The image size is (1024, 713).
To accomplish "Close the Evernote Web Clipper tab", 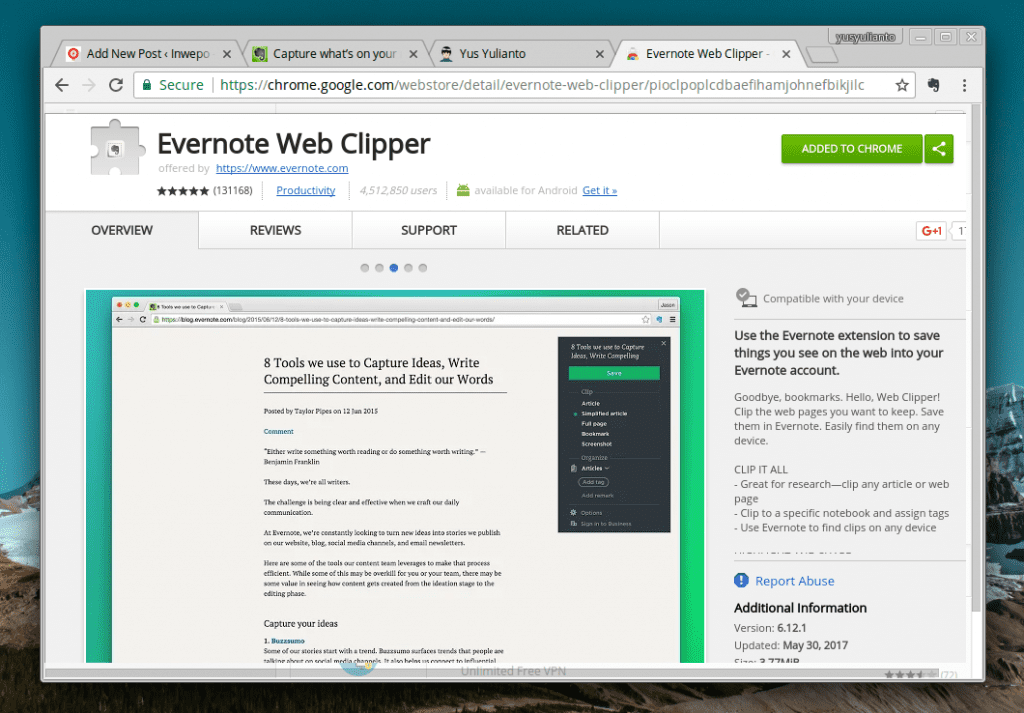I will coord(786,54).
